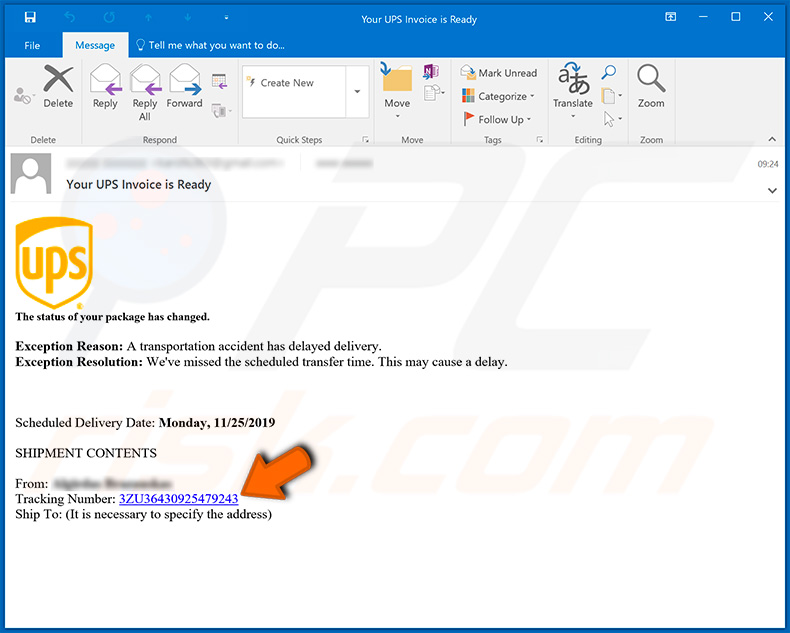790x633 pixels.
Task: Collapse the ribbon with the chevron
Action: coord(772,139)
